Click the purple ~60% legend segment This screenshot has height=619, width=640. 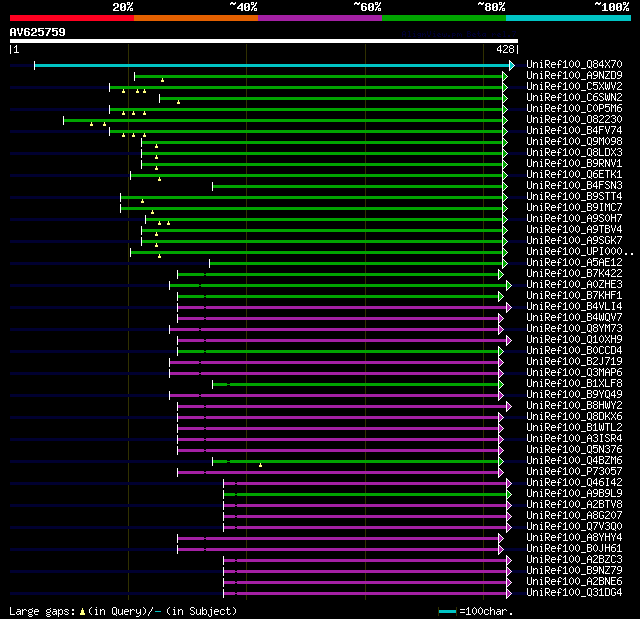pos(320,18)
